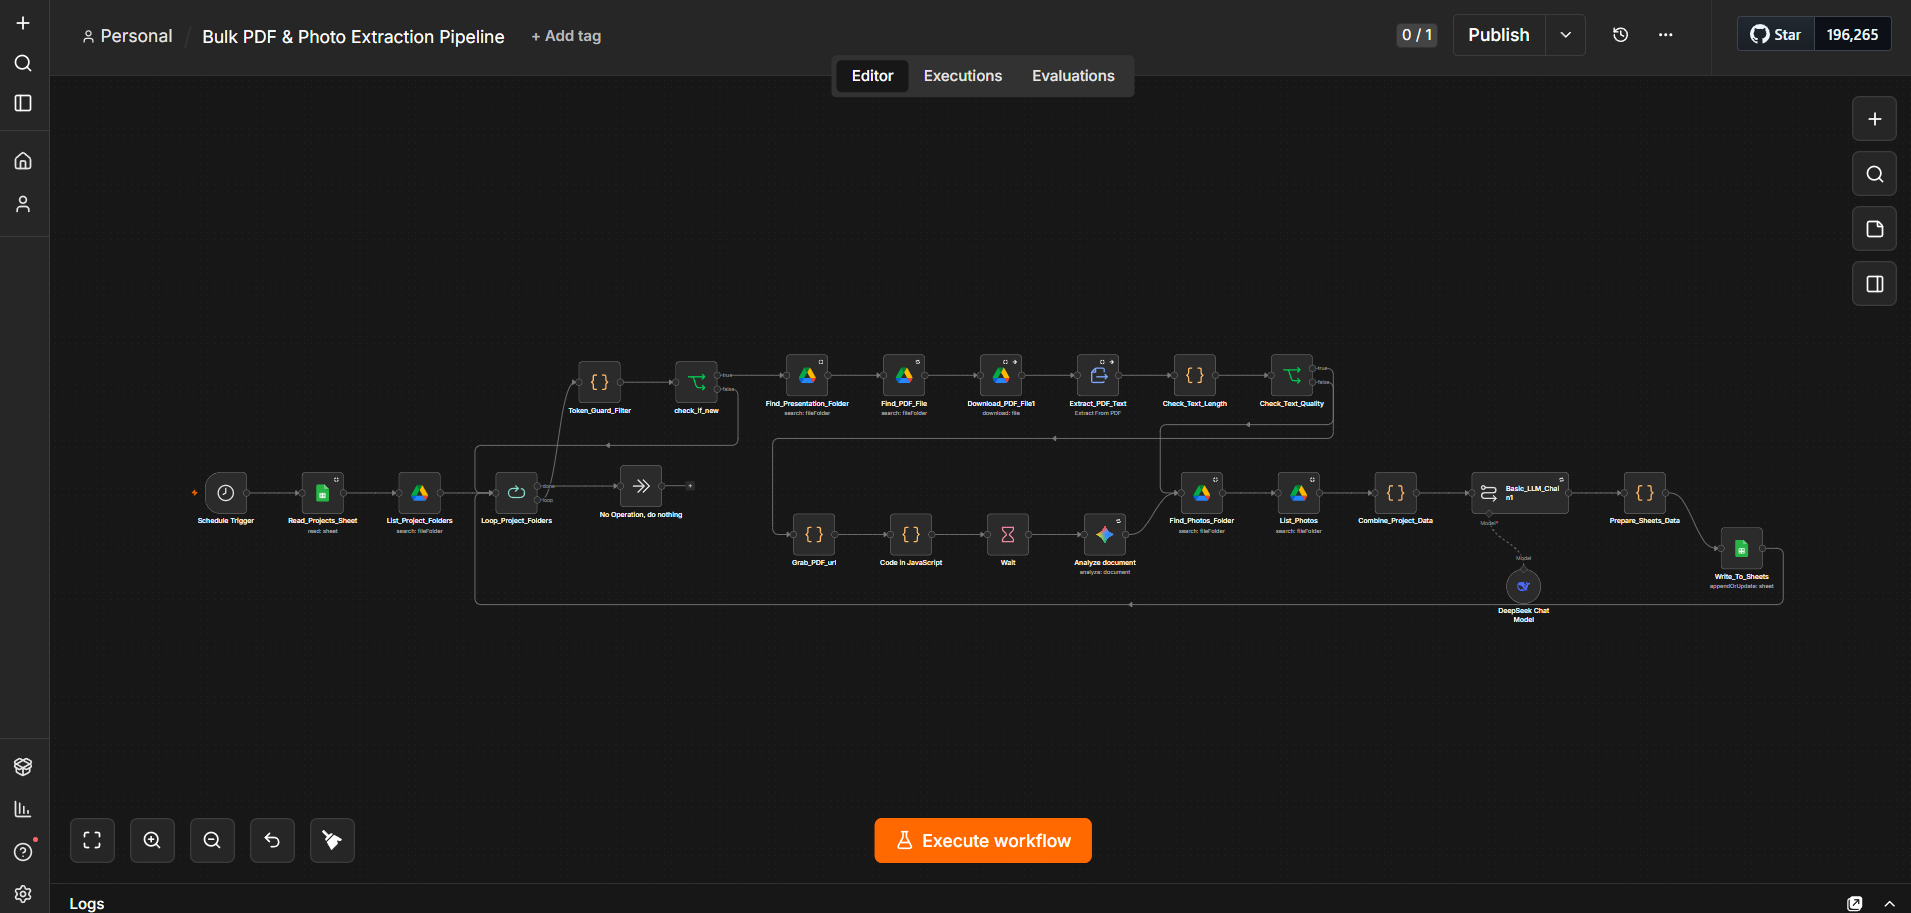Click the No Operation node

pos(641,486)
